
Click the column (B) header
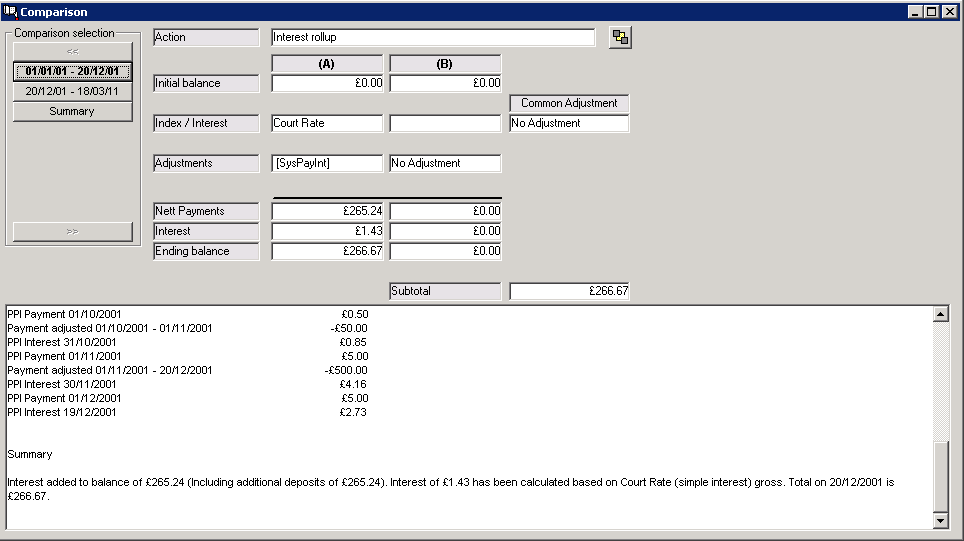pos(444,64)
